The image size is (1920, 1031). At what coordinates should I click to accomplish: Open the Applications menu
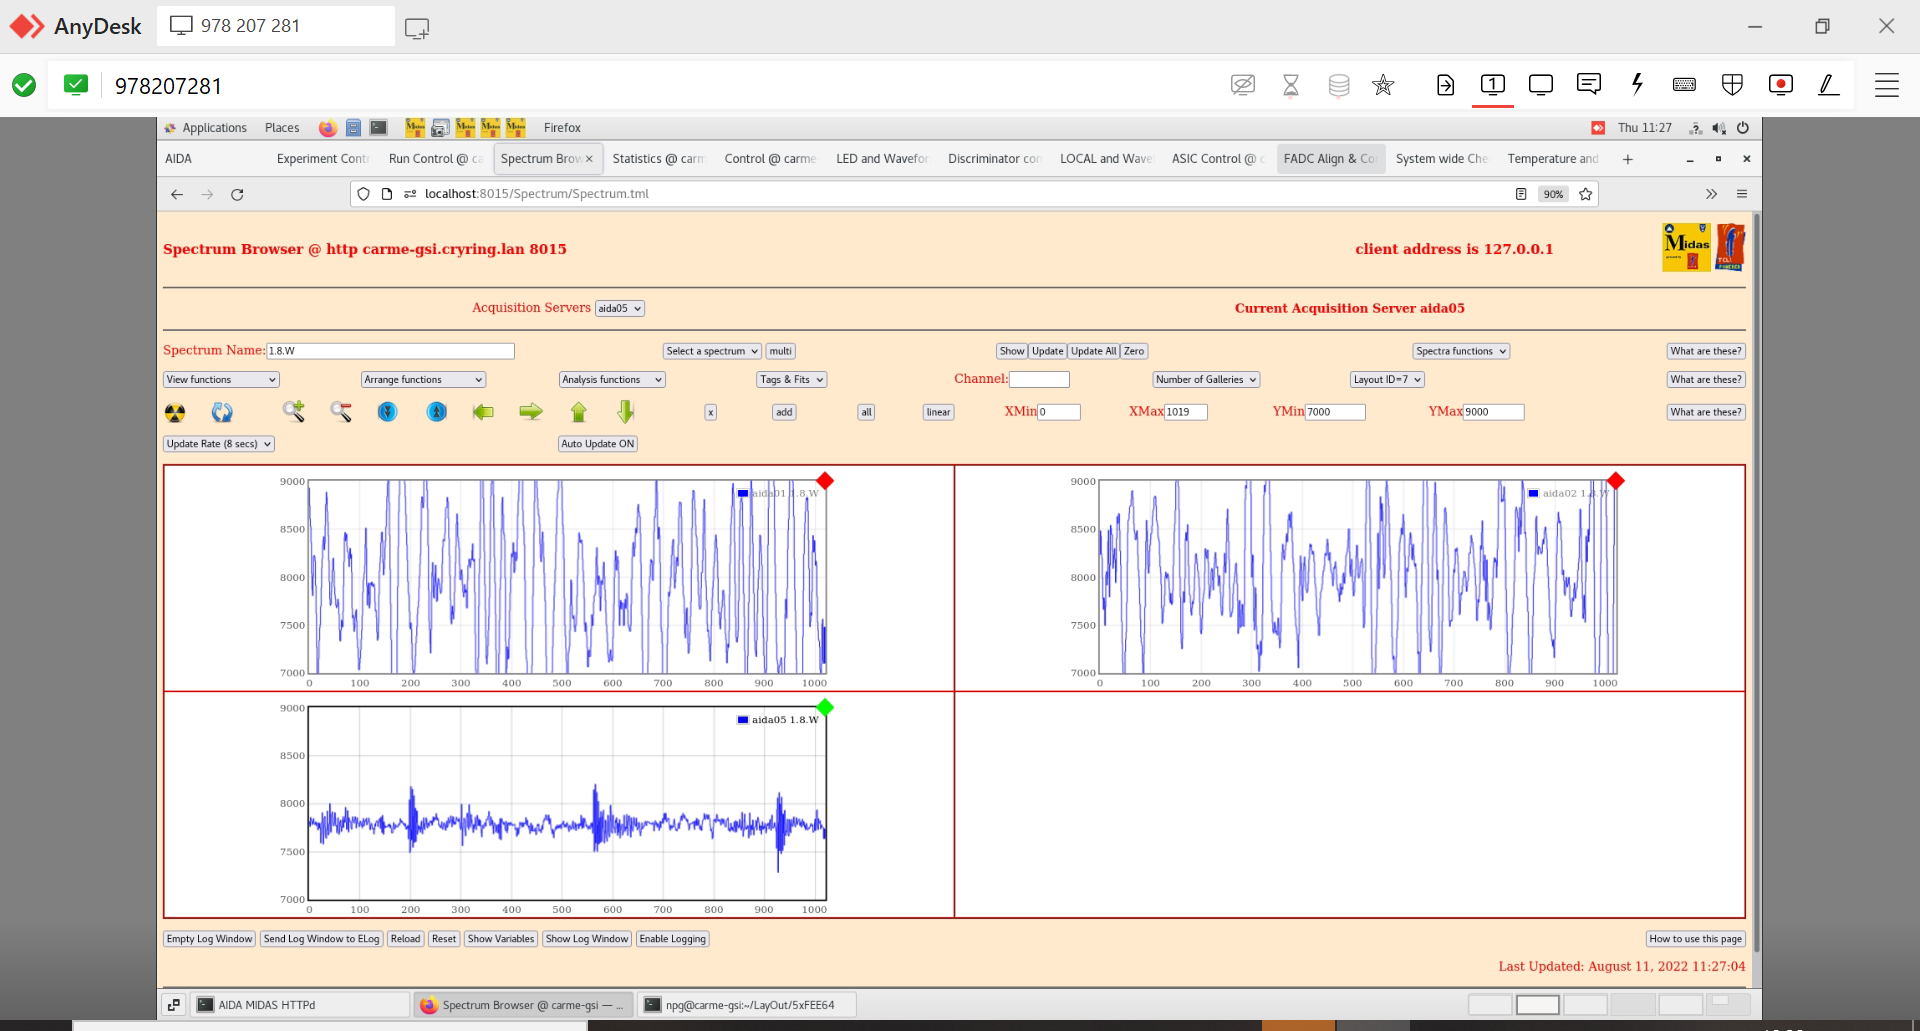point(214,128)
